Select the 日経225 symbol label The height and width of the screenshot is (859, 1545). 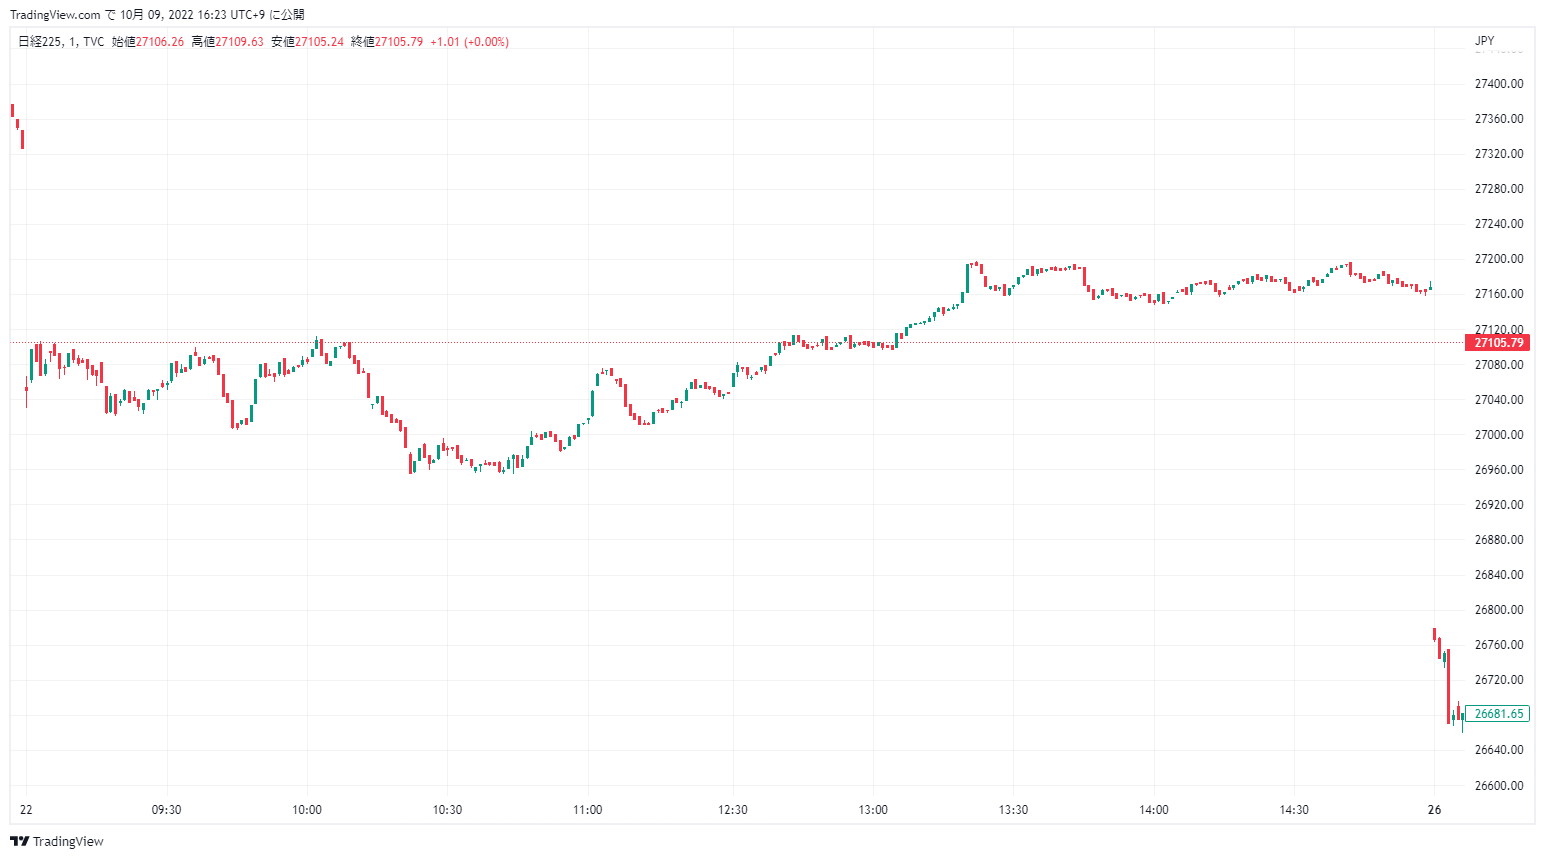pos(40,42)
